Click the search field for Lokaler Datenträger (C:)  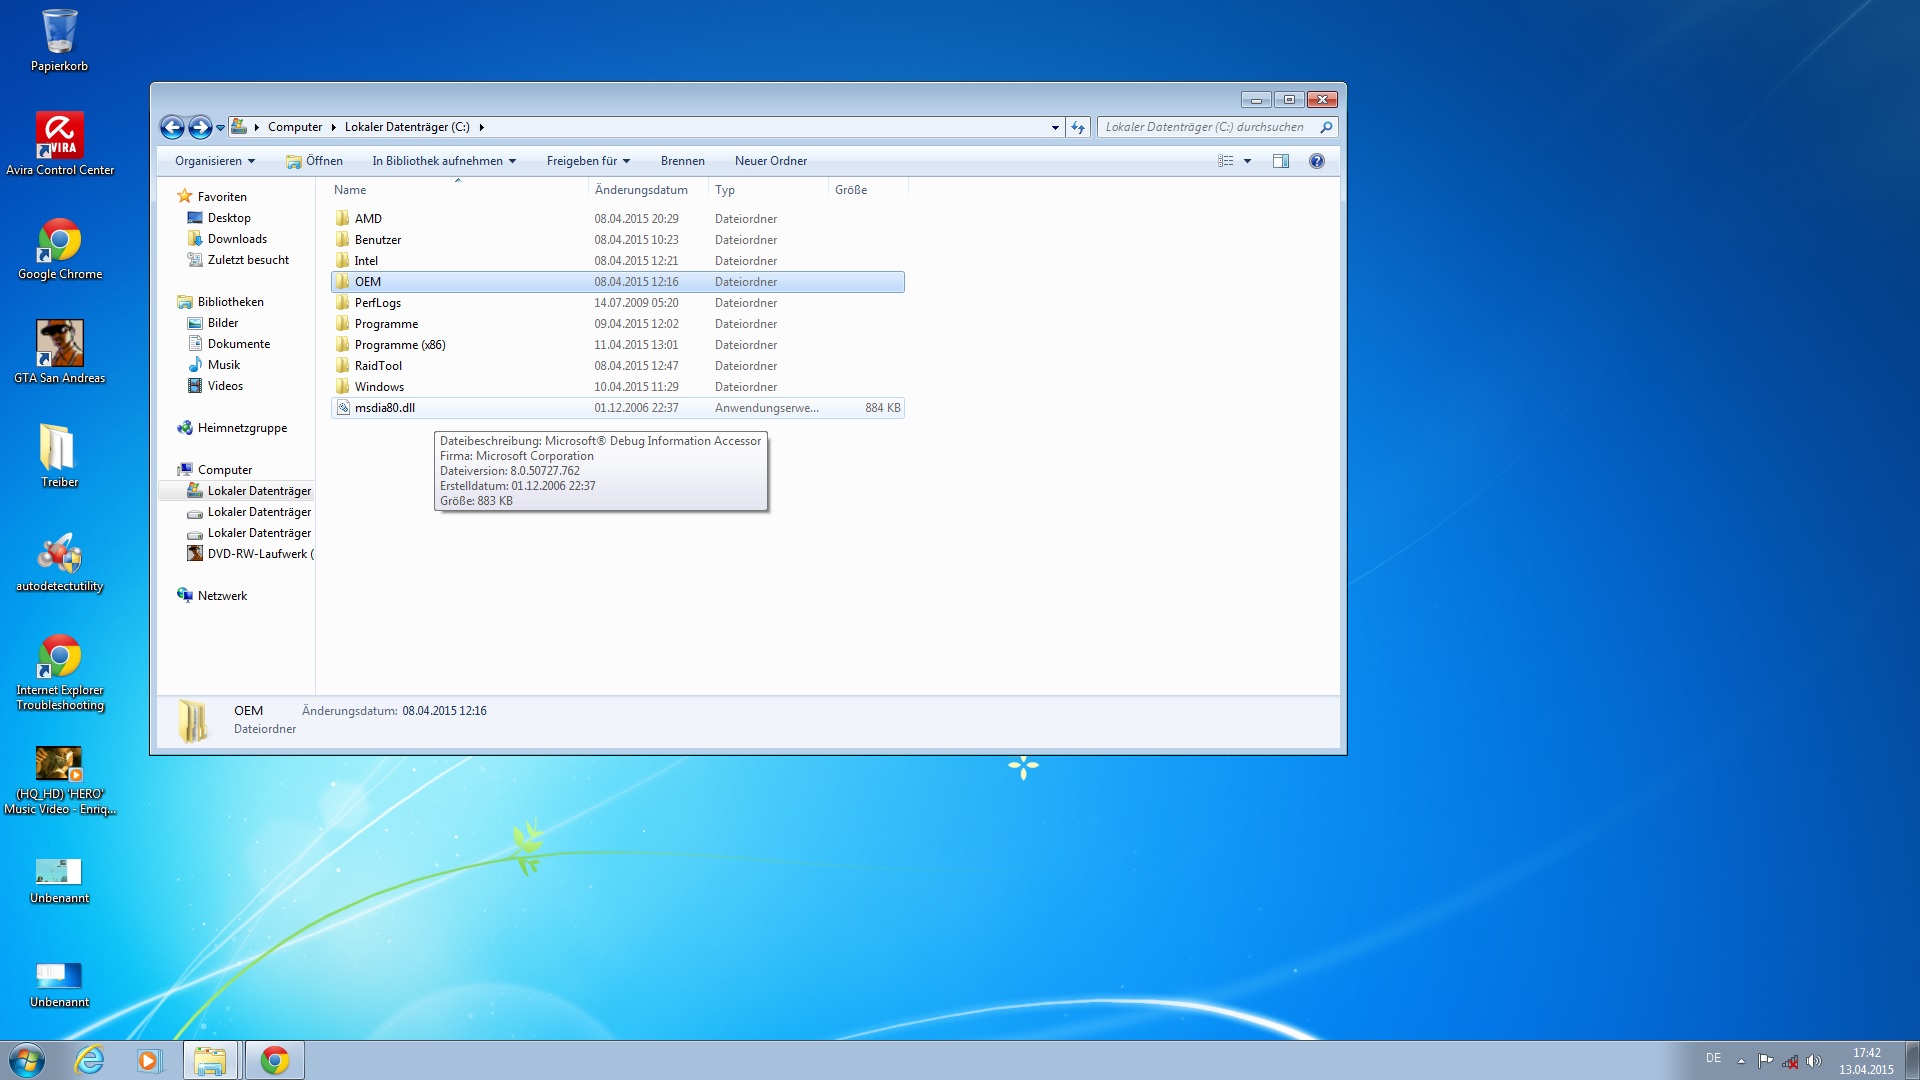tap(1206, 127)
